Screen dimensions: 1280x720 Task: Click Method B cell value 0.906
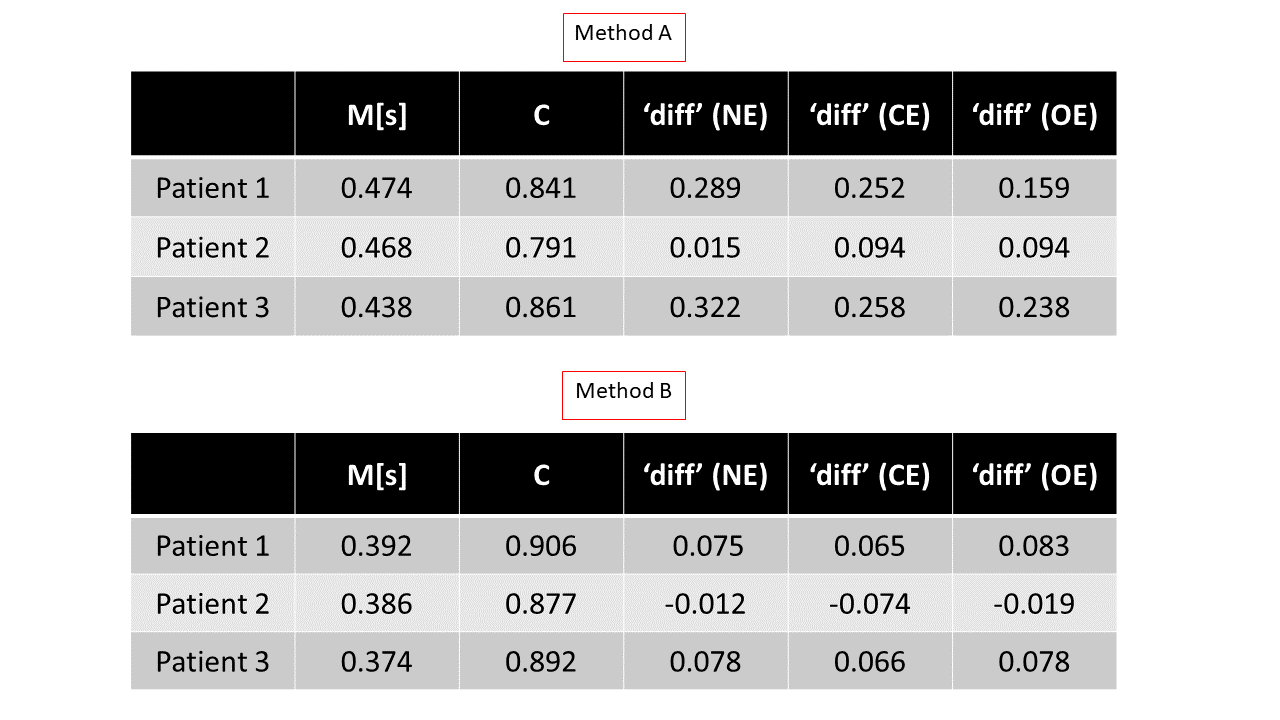(541, 546)
